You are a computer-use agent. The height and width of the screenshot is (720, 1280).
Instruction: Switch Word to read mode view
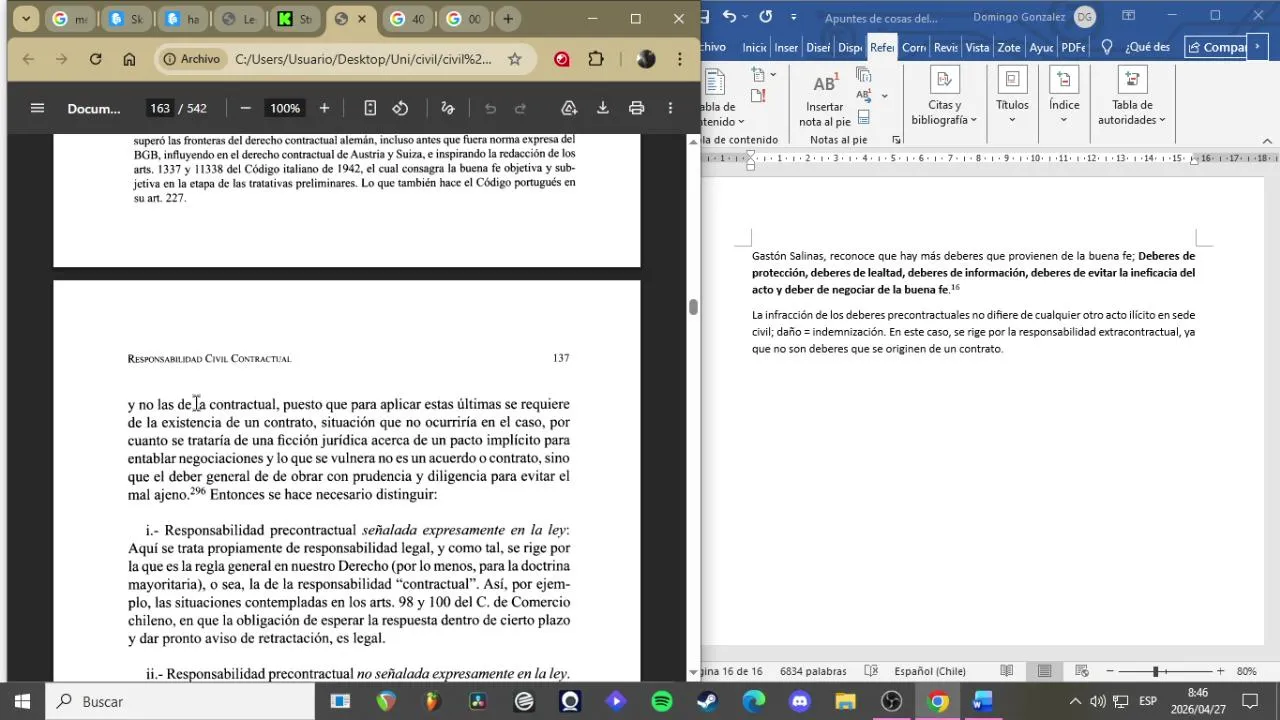[1007, 671]
